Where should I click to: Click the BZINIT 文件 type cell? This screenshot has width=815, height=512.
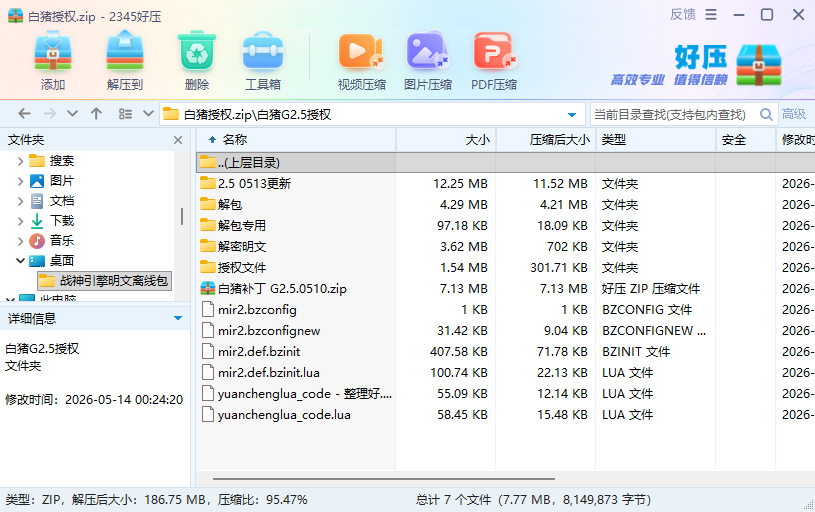[636, 352]
